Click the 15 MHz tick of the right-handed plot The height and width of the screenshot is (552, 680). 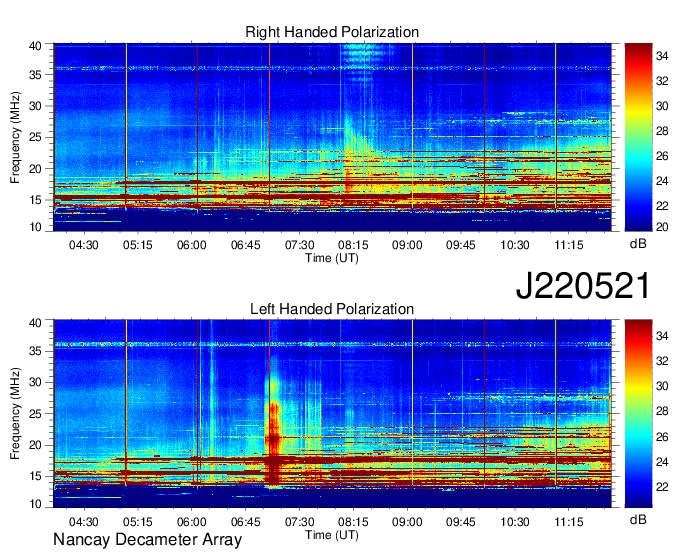[36, 200]
